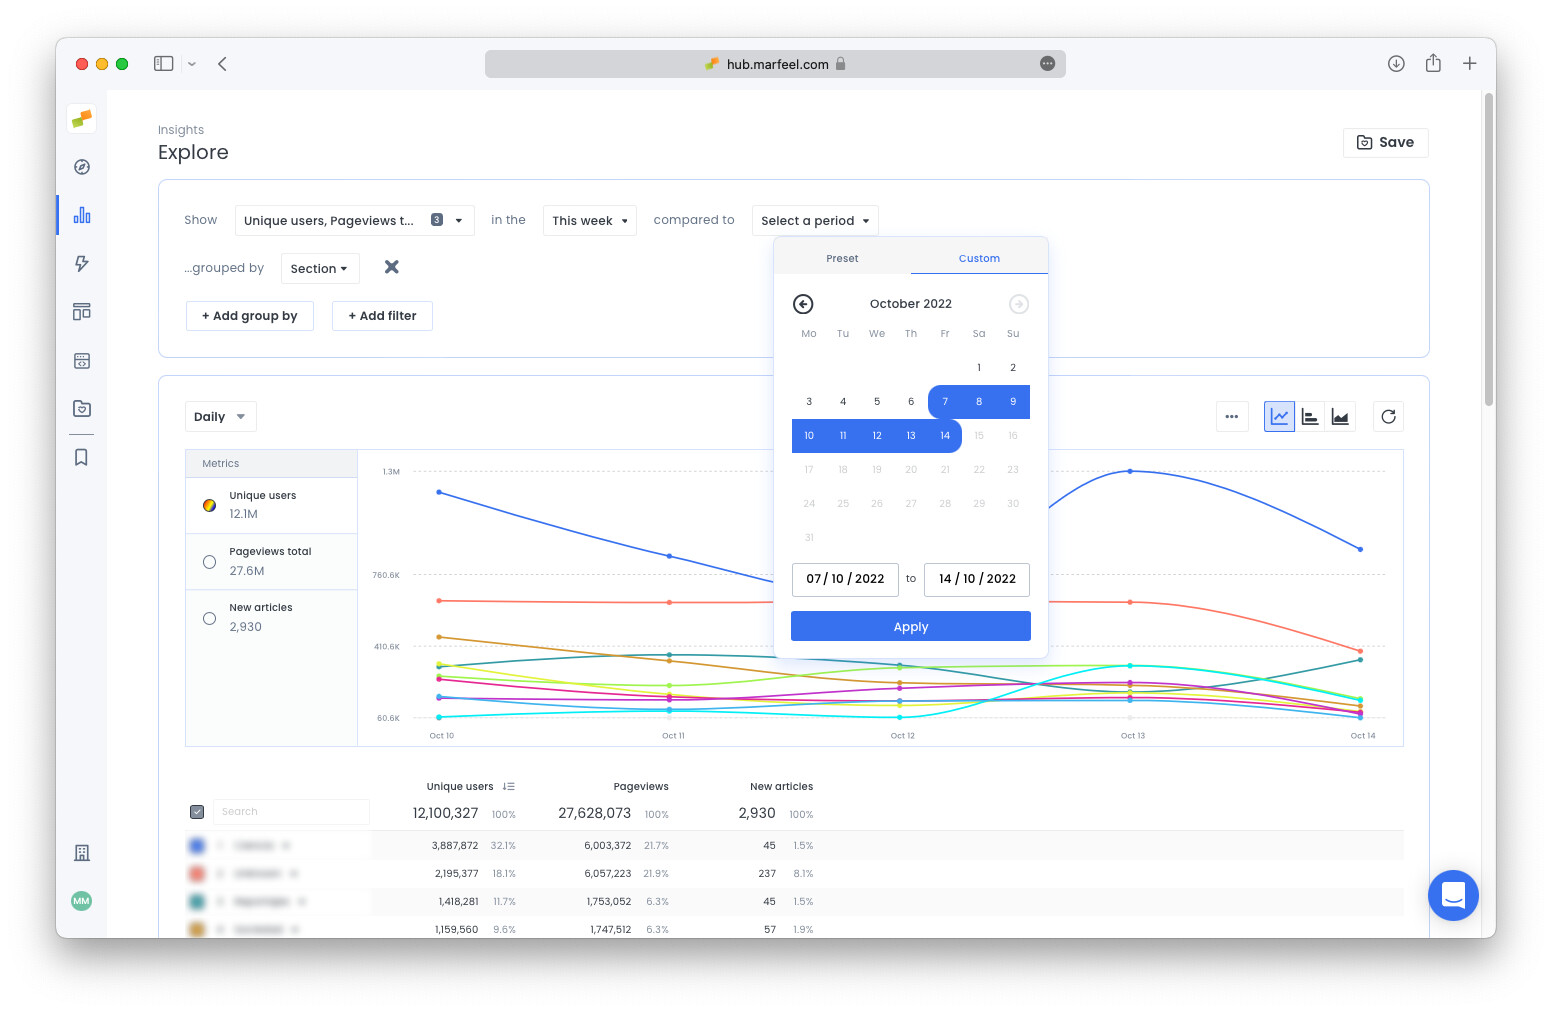The image size is (1552, 1012).
Task: Open the Section group-by dropdown
Action: click(319, 269)
